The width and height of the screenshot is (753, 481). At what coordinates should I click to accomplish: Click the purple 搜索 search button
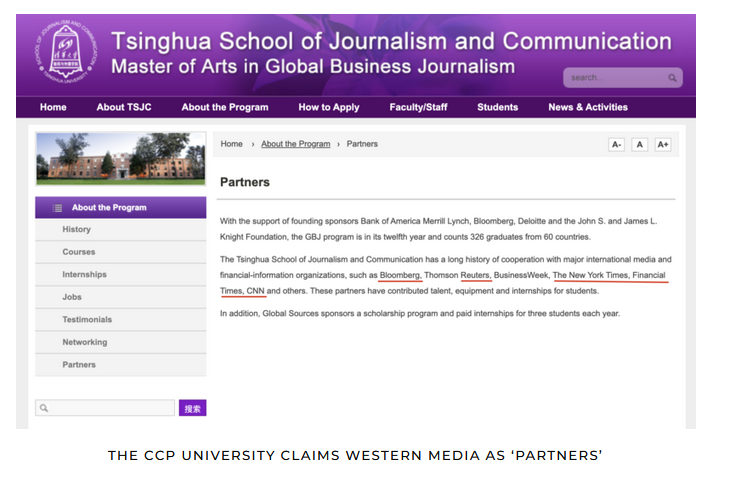[x=193, y=408]
